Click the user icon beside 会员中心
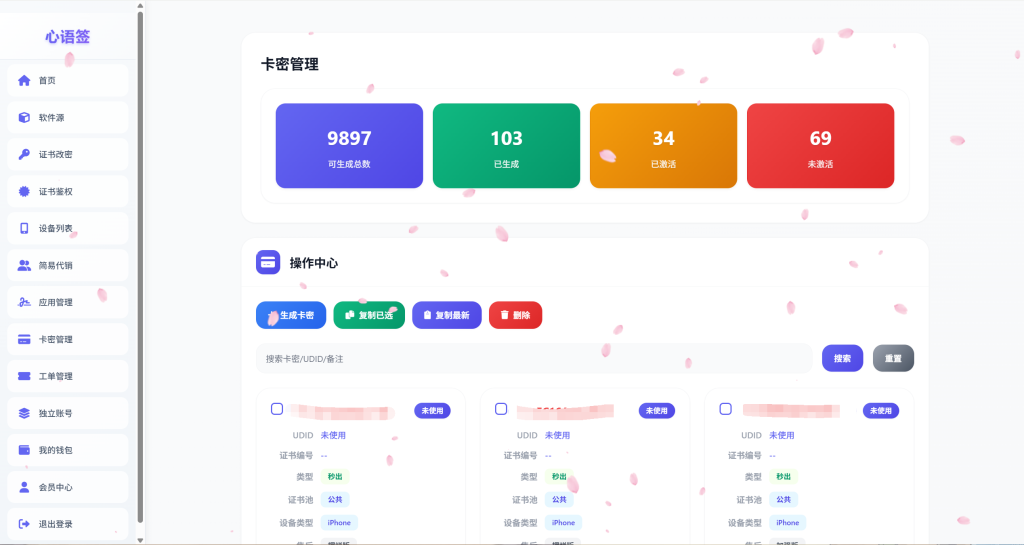This screenshot has height=545, width=1024. click(x=24, y=487)
